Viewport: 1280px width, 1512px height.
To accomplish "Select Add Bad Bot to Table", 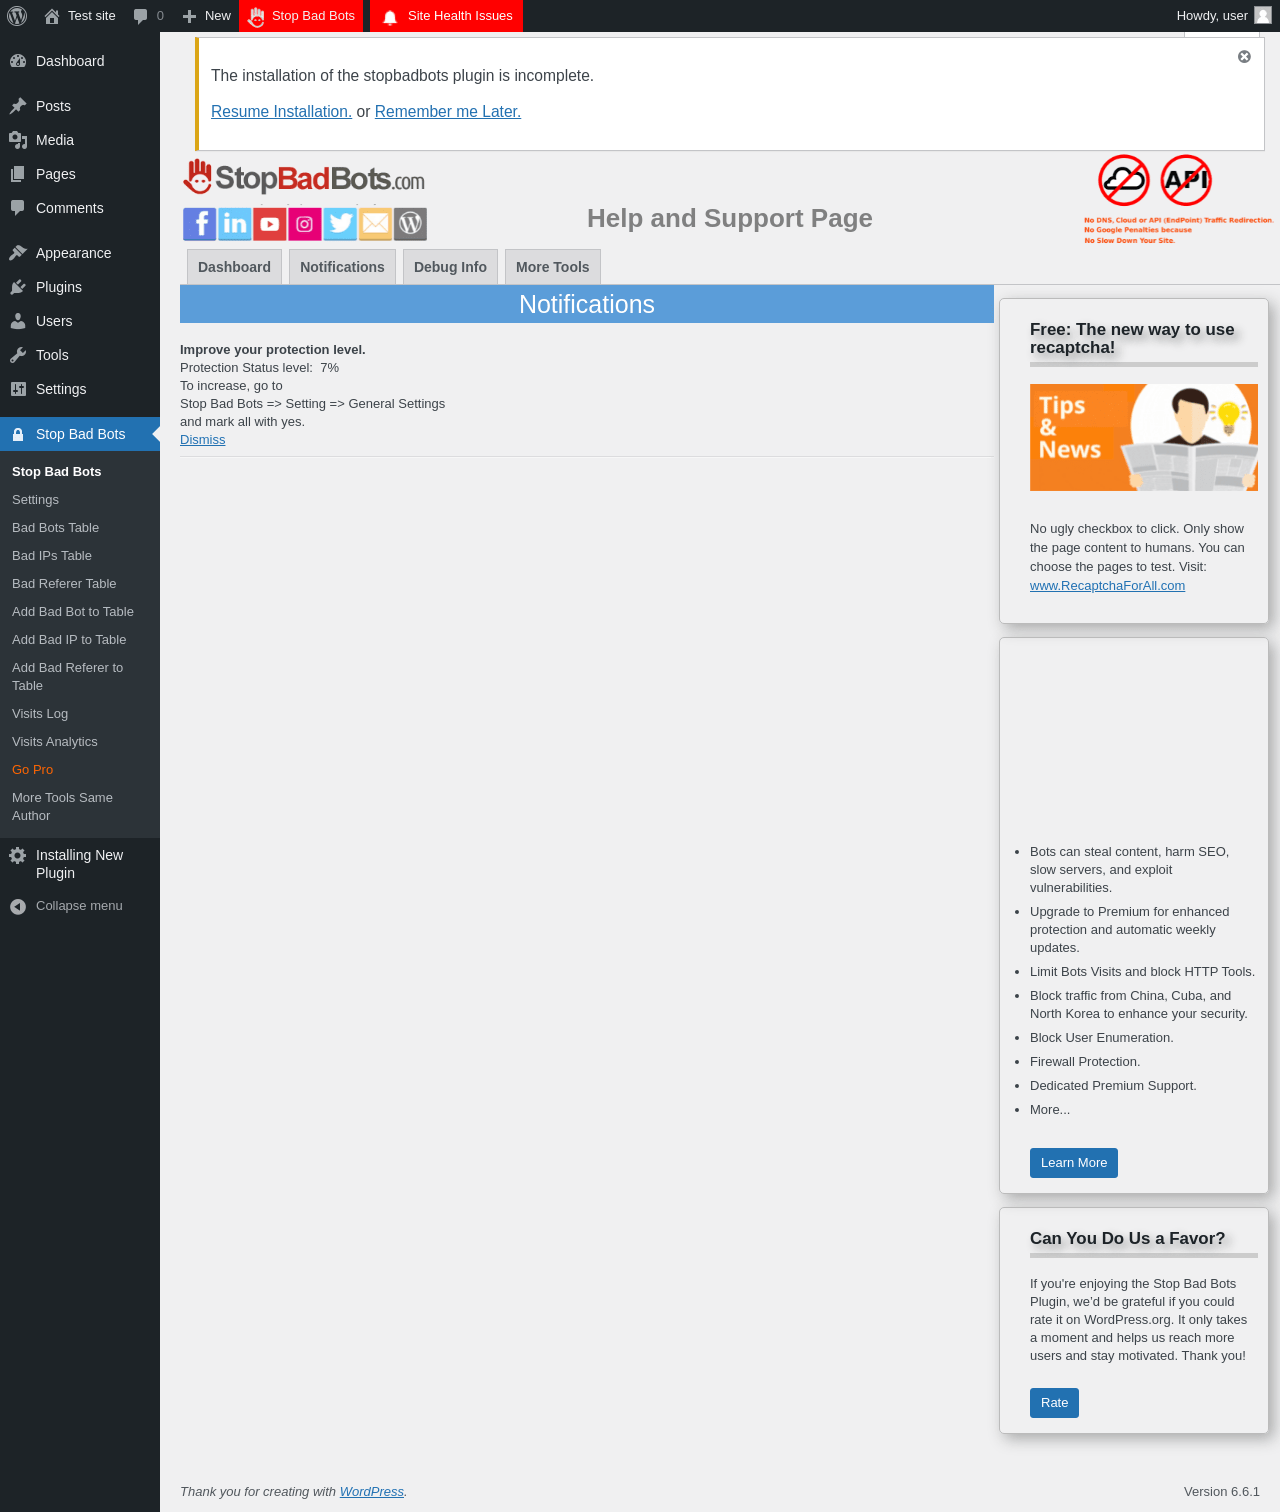I will tap(80, 612).
